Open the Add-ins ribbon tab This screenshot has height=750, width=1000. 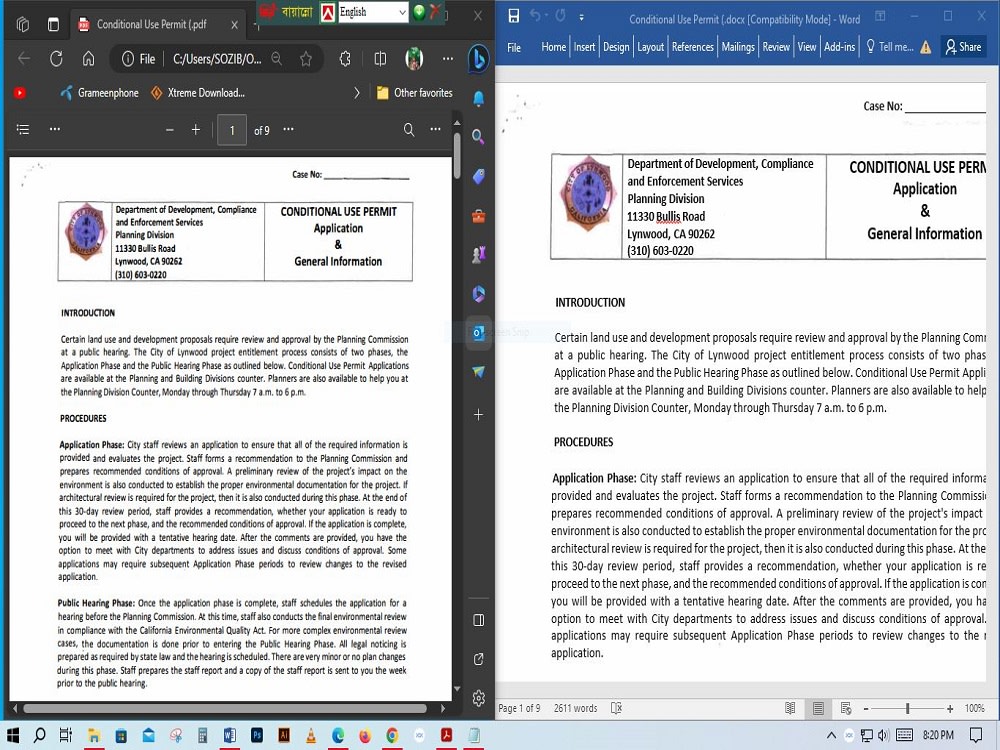pos(839,47)
